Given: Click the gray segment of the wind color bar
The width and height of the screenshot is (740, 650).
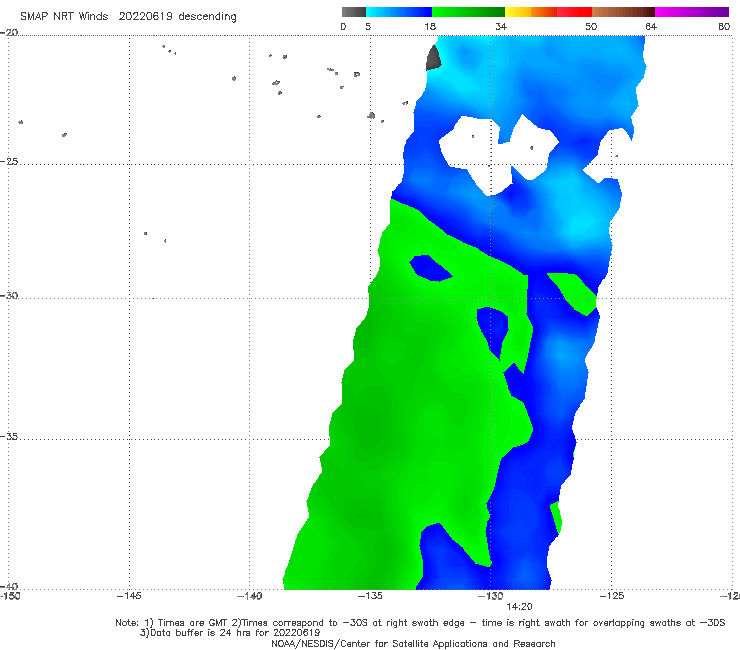Looking at the screenshot, I should coord(353,12).
